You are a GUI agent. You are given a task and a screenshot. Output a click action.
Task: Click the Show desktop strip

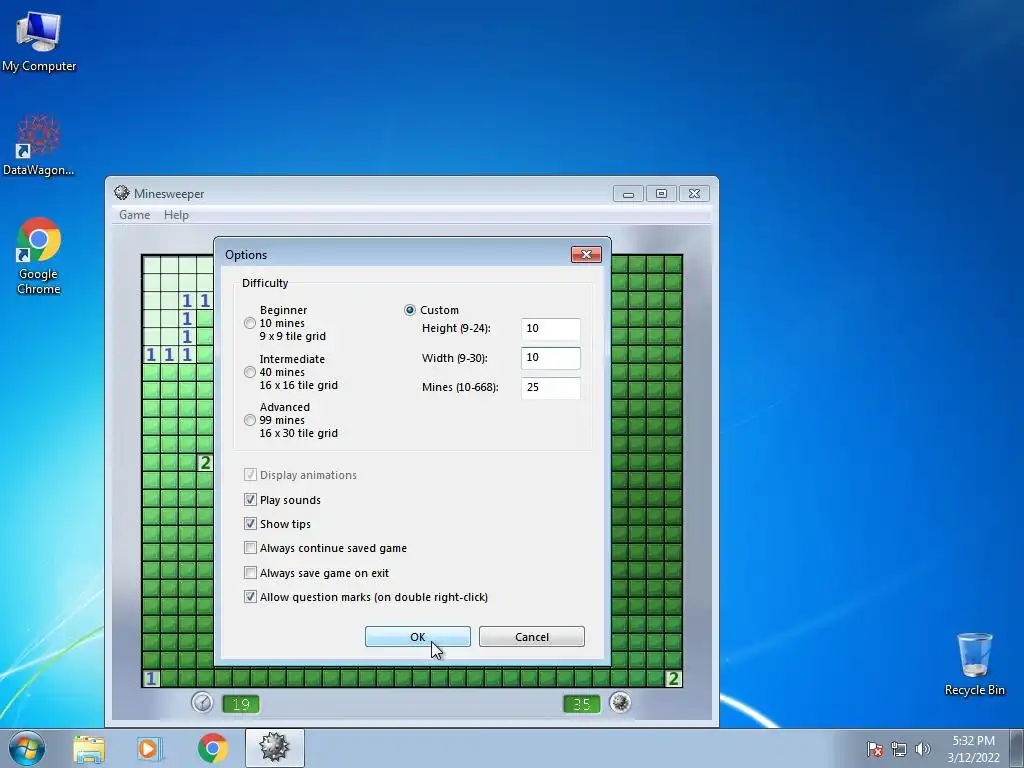(x=1017, y=748)
